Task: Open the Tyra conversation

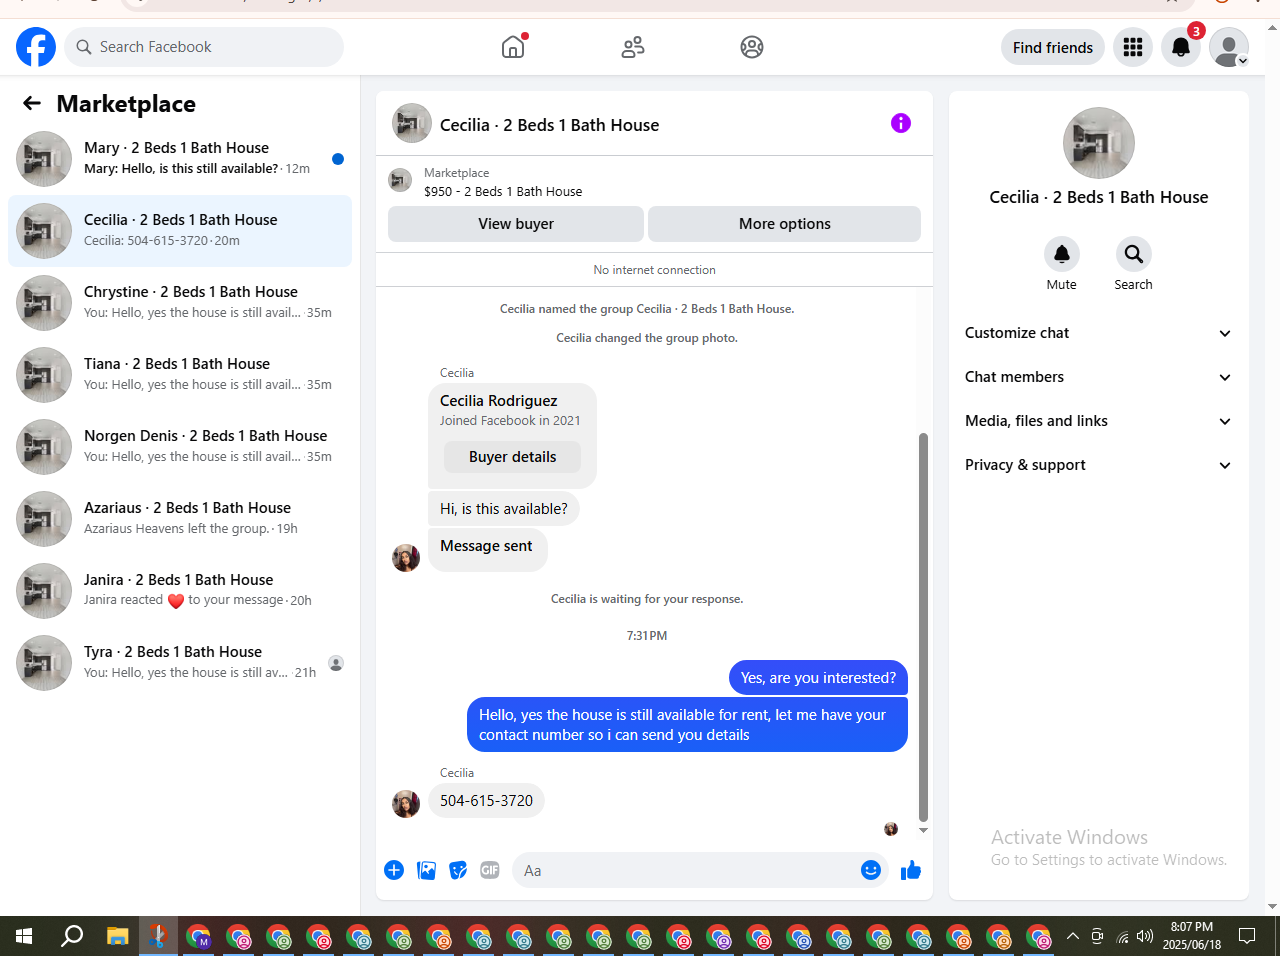Action: click(x=180, y=663)
